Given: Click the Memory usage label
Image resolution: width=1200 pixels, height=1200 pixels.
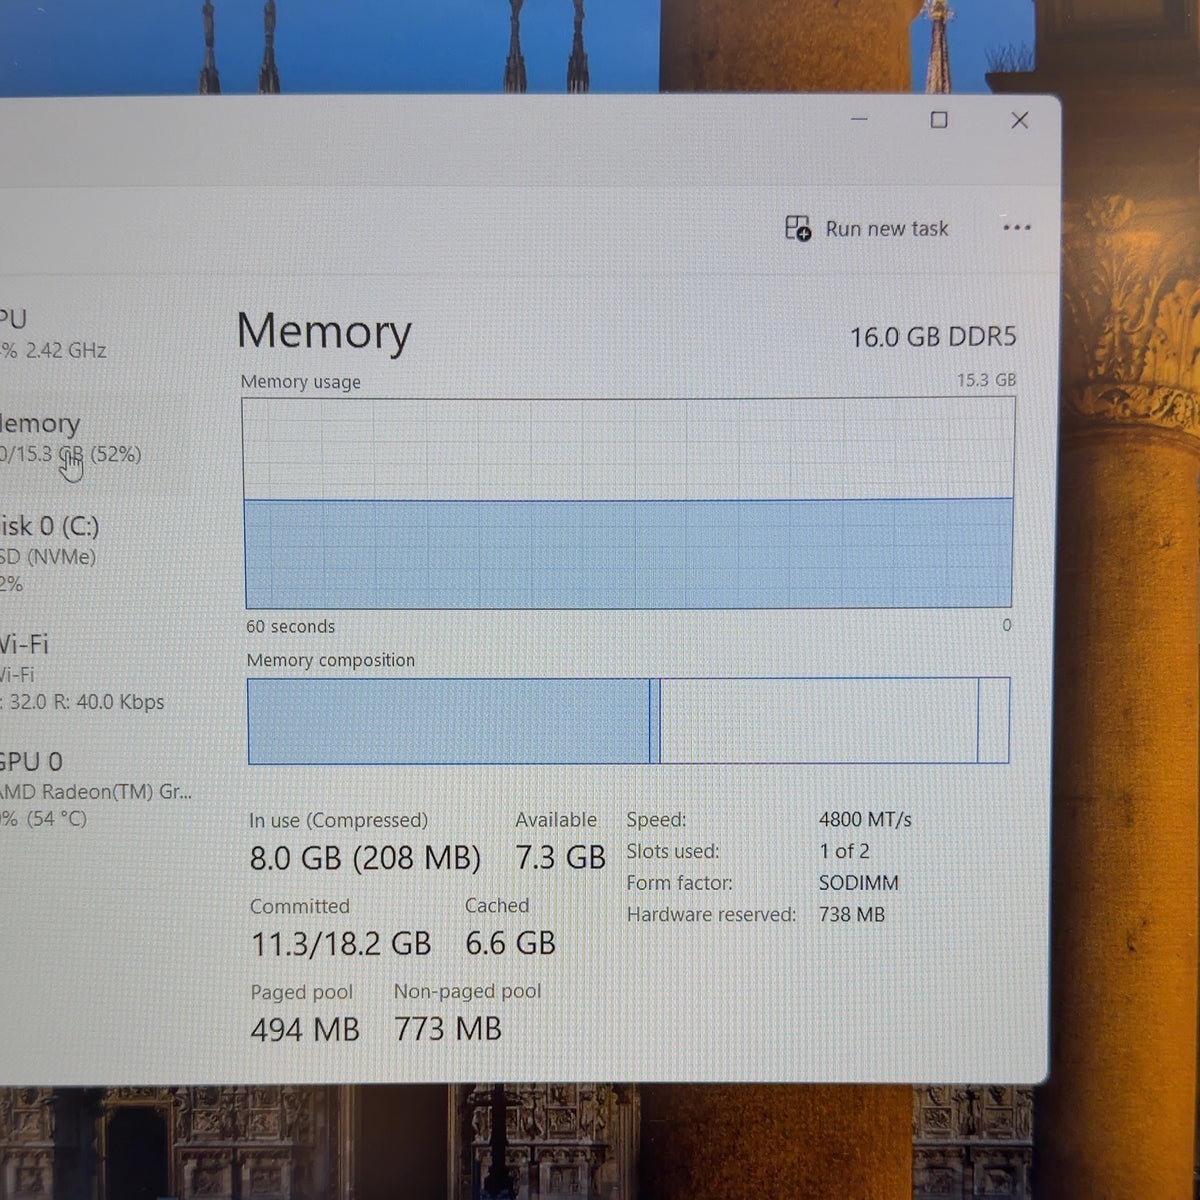Looking at the screenshot, I should pyautogui.click(x=301, y=382).
